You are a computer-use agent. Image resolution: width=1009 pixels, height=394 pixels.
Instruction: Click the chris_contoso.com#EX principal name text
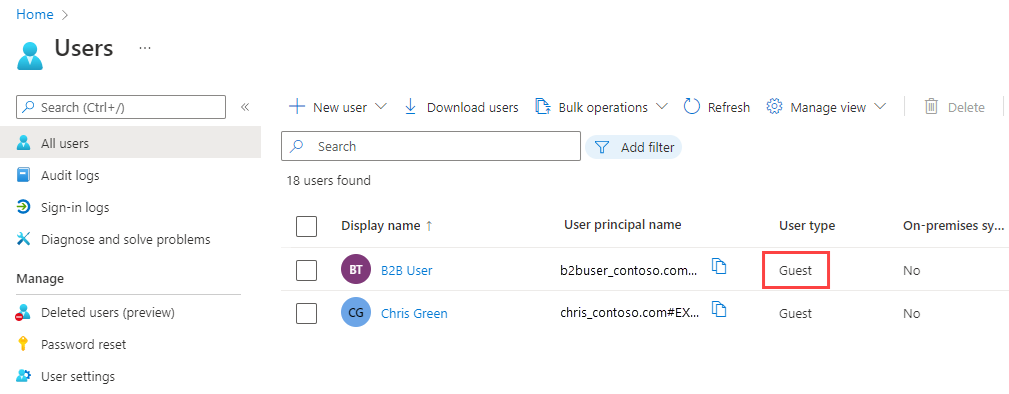[629, 314]
